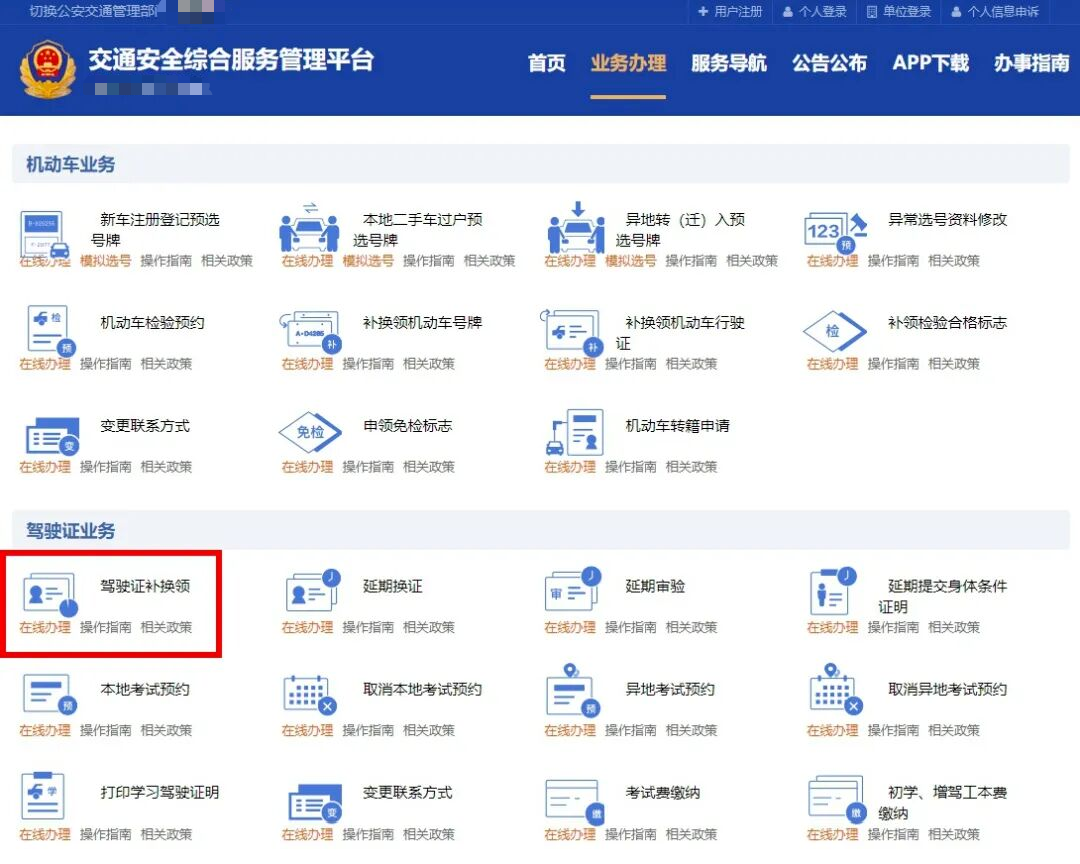
Task: Open the 延期换证 icon
Action: click(313, 590)
